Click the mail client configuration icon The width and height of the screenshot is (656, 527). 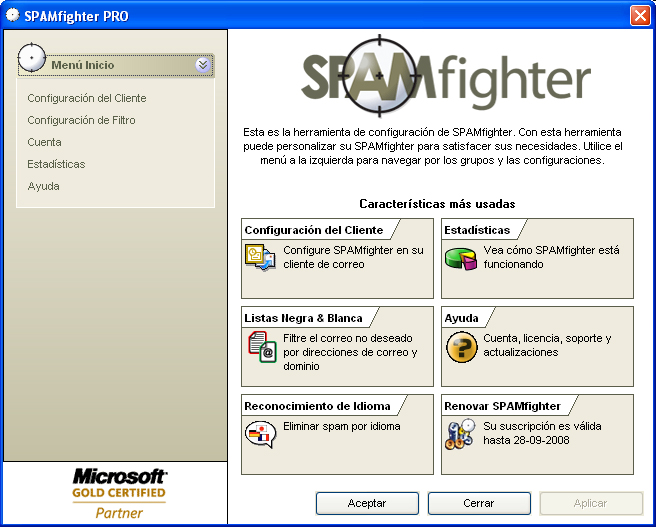click(260, 258)
